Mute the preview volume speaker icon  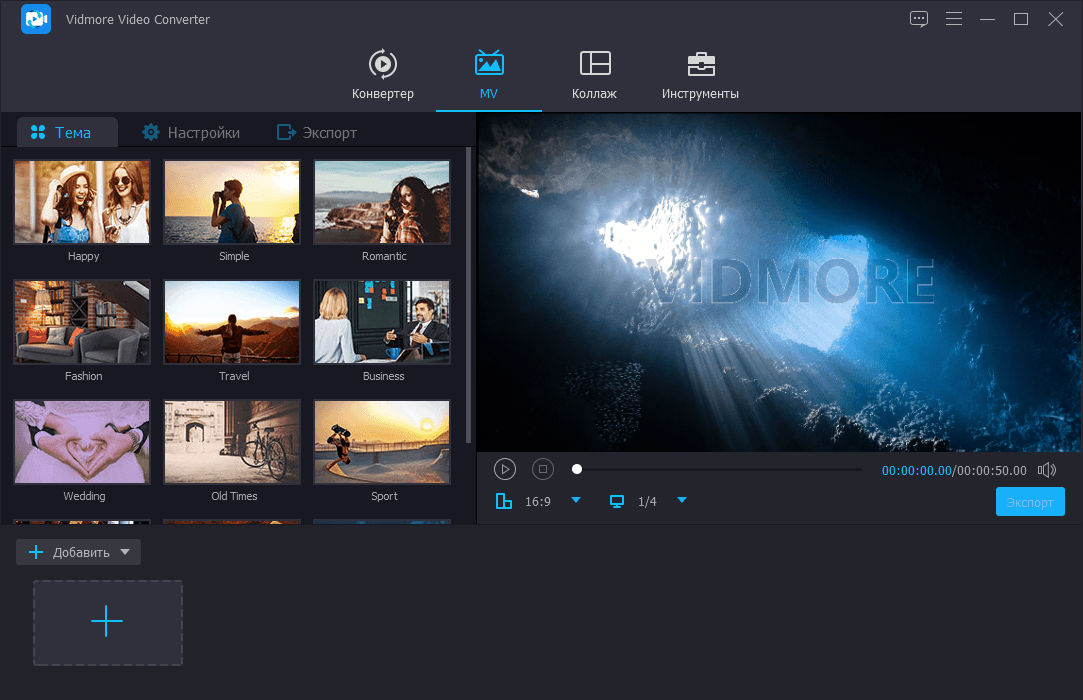1047,470
